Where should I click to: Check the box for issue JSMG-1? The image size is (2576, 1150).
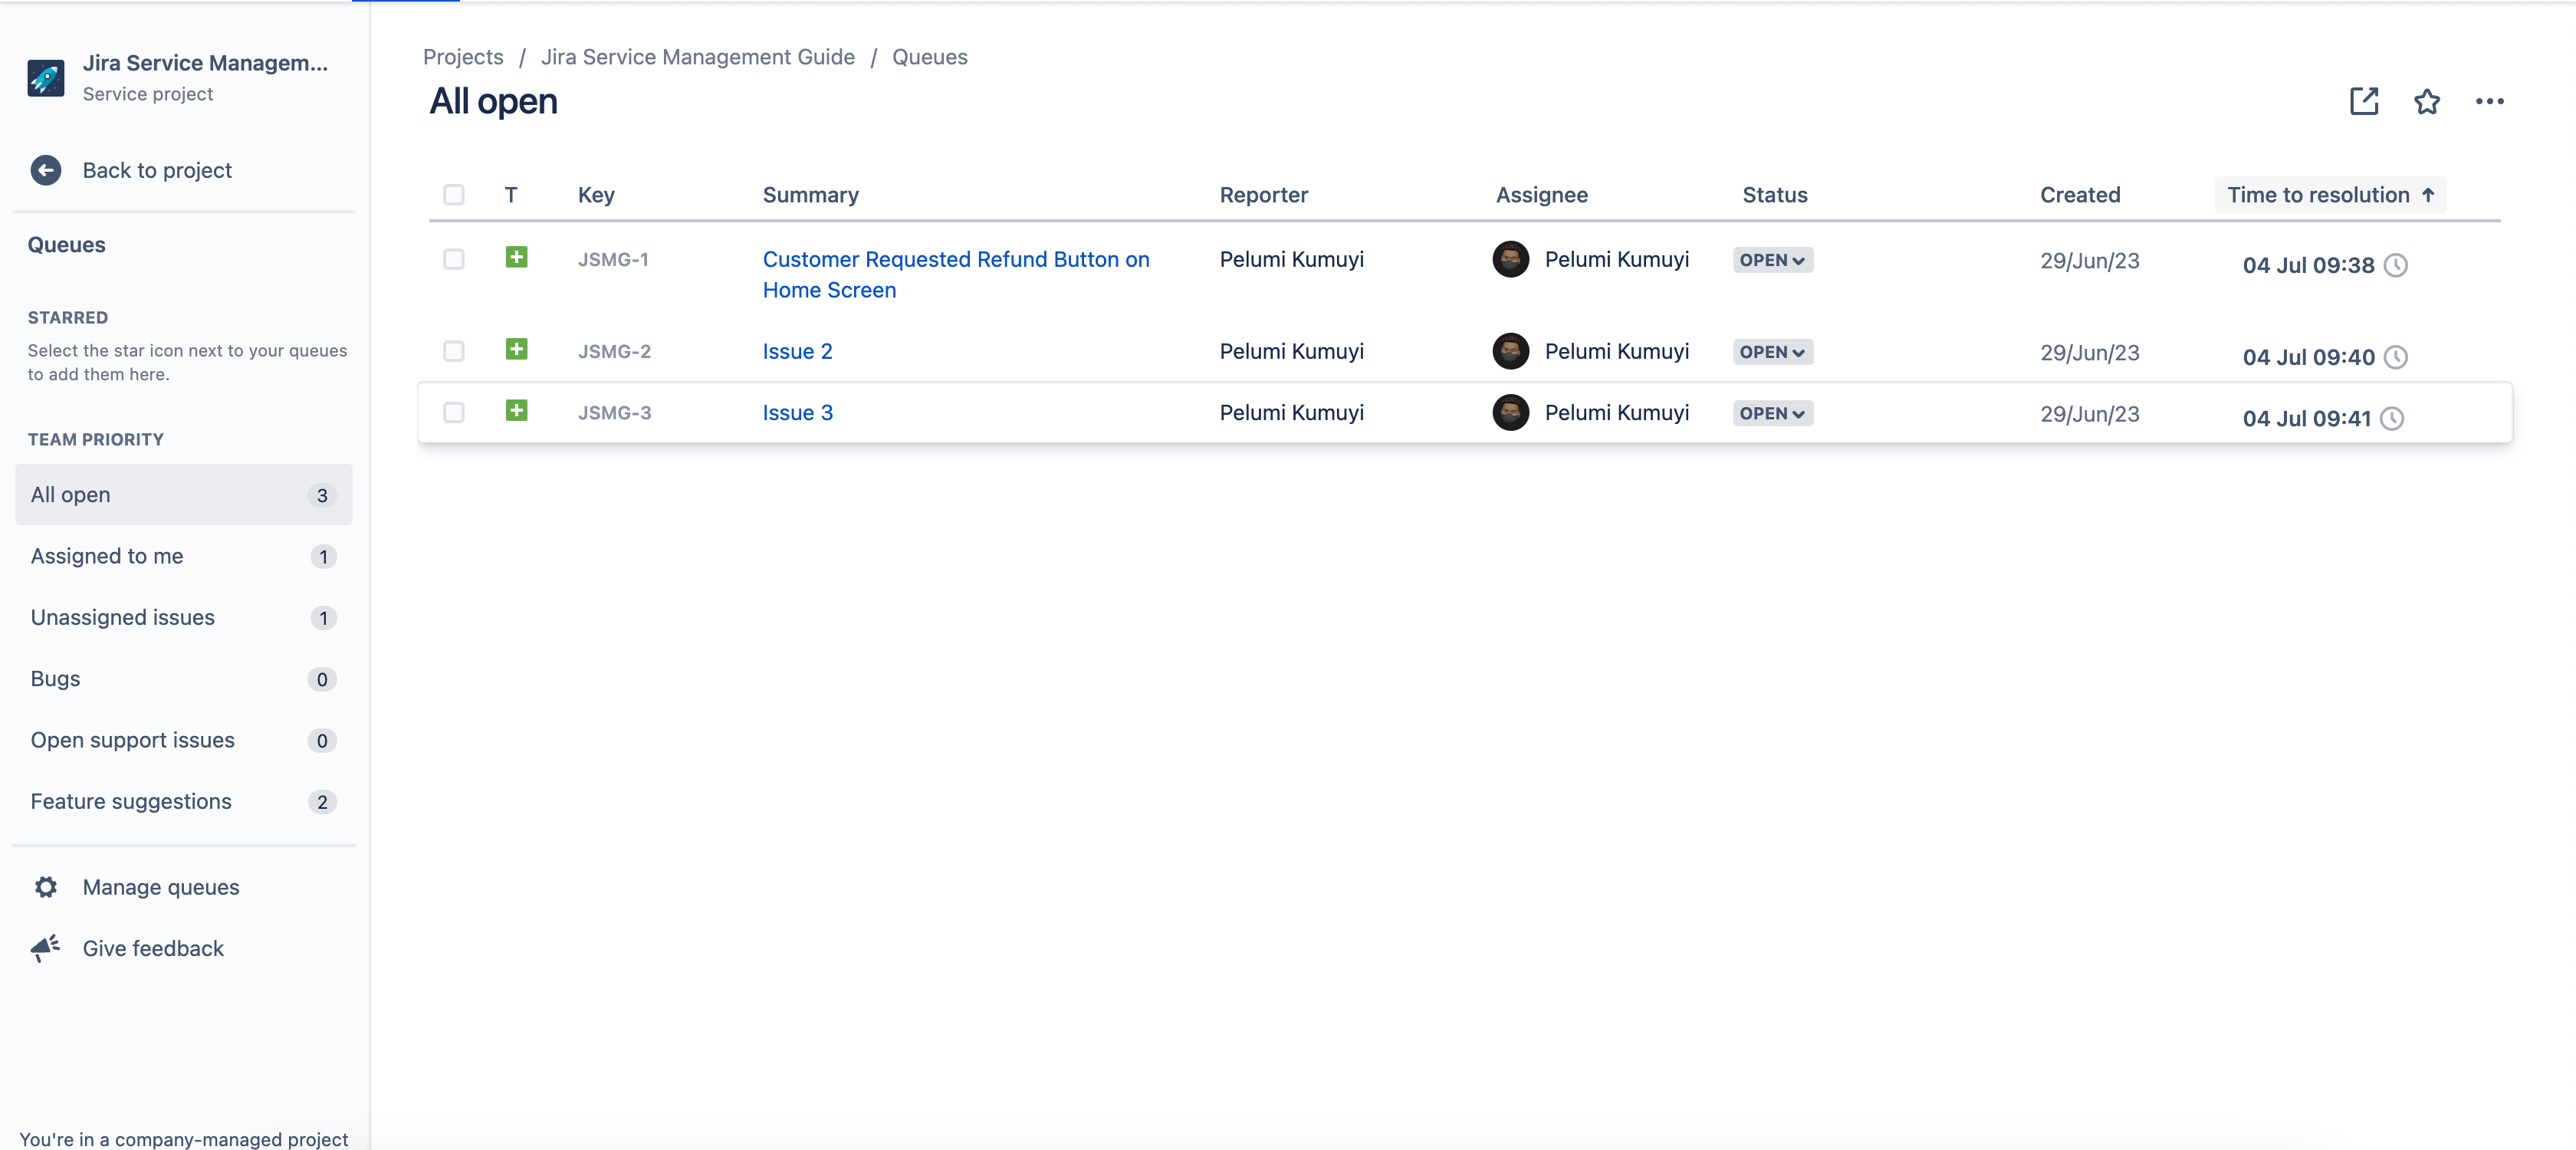(453, 260)
